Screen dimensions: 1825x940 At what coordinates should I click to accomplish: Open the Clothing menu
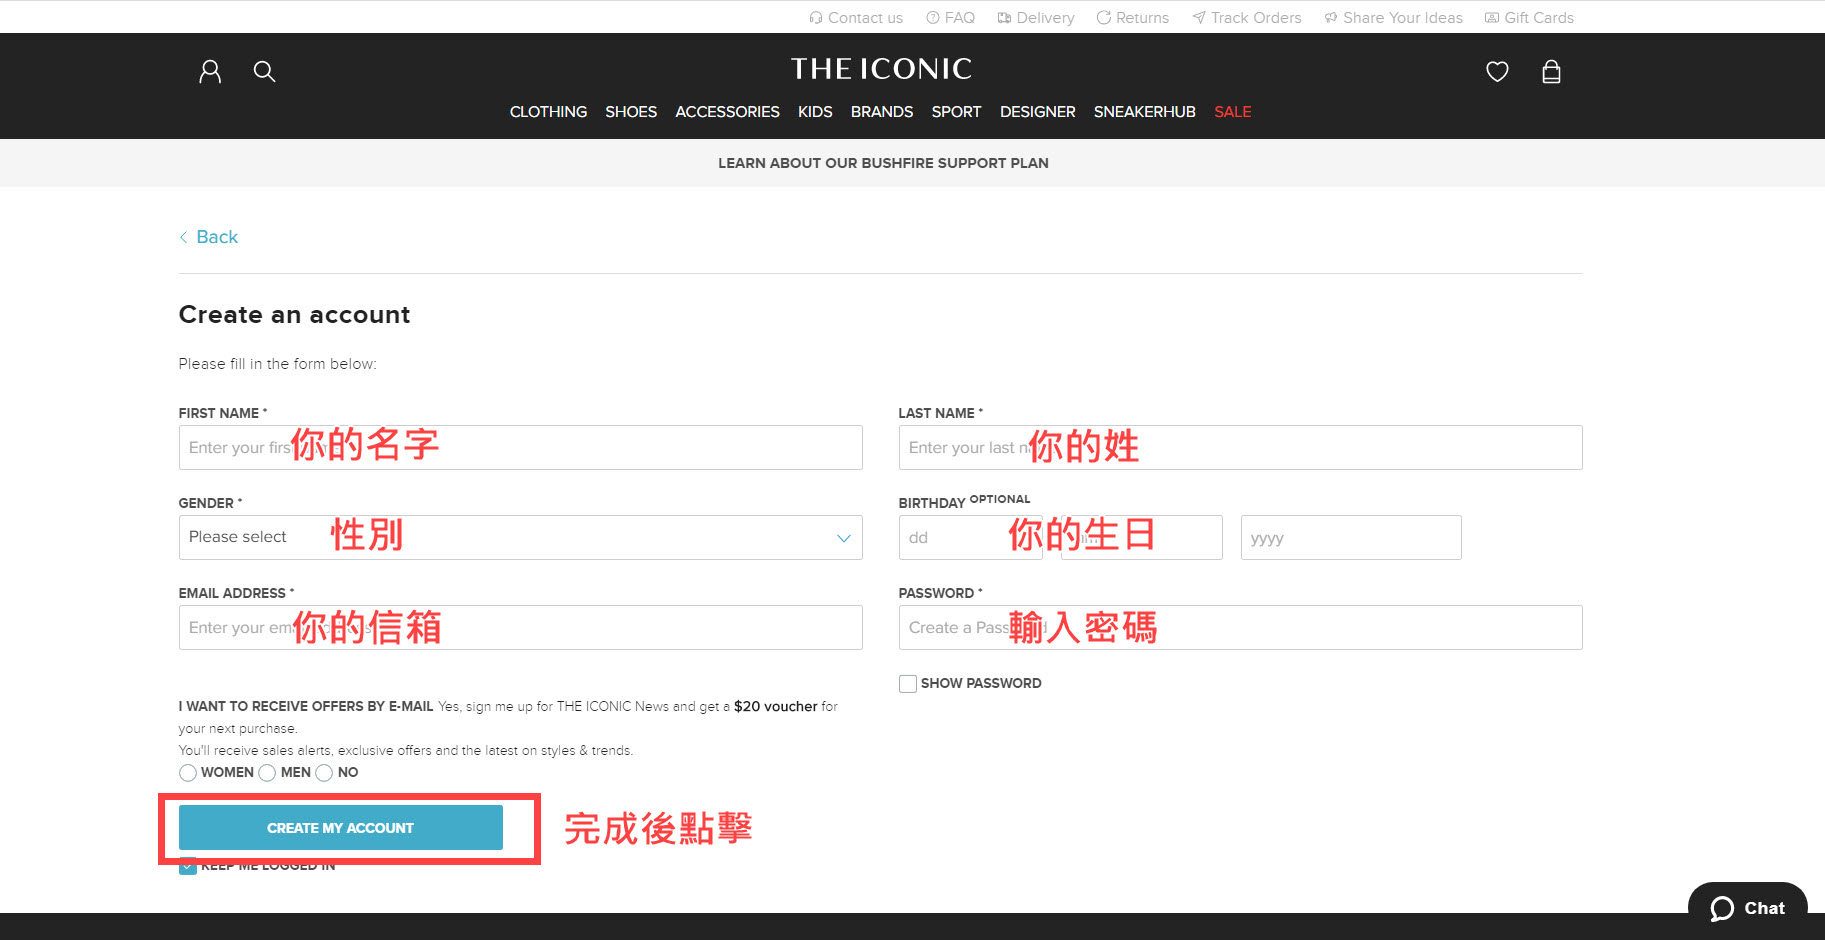(x=548, y=112)
